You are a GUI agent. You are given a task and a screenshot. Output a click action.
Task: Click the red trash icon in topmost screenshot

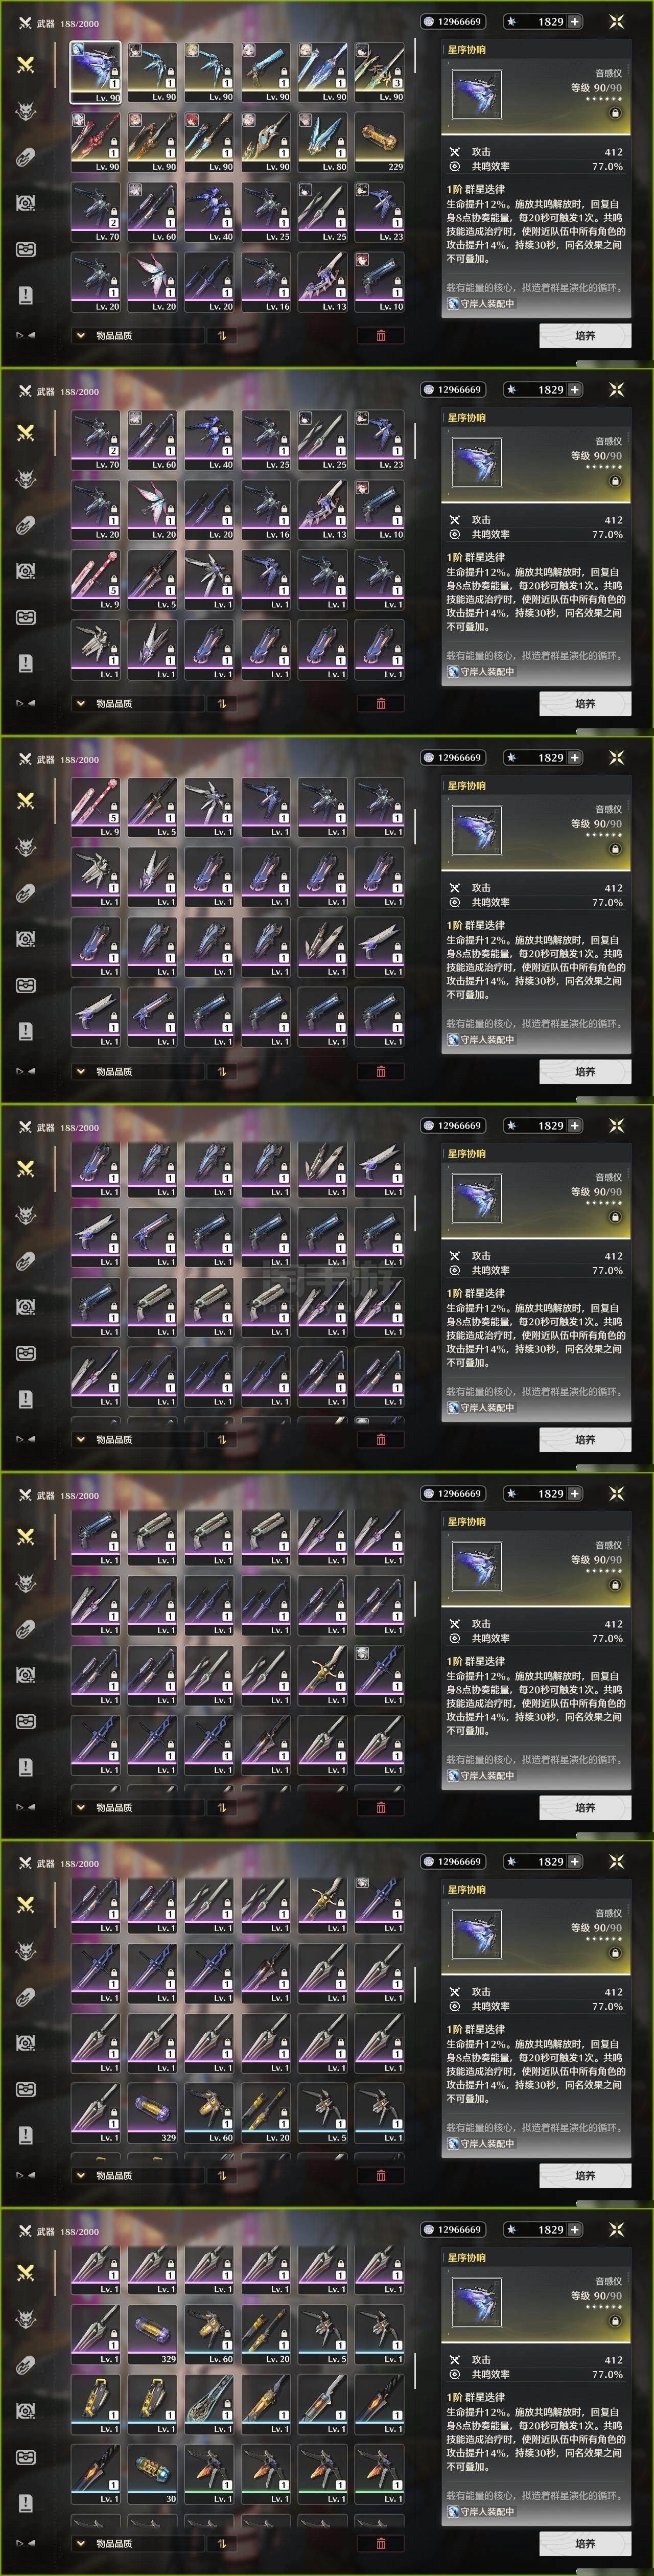point(381,335)
